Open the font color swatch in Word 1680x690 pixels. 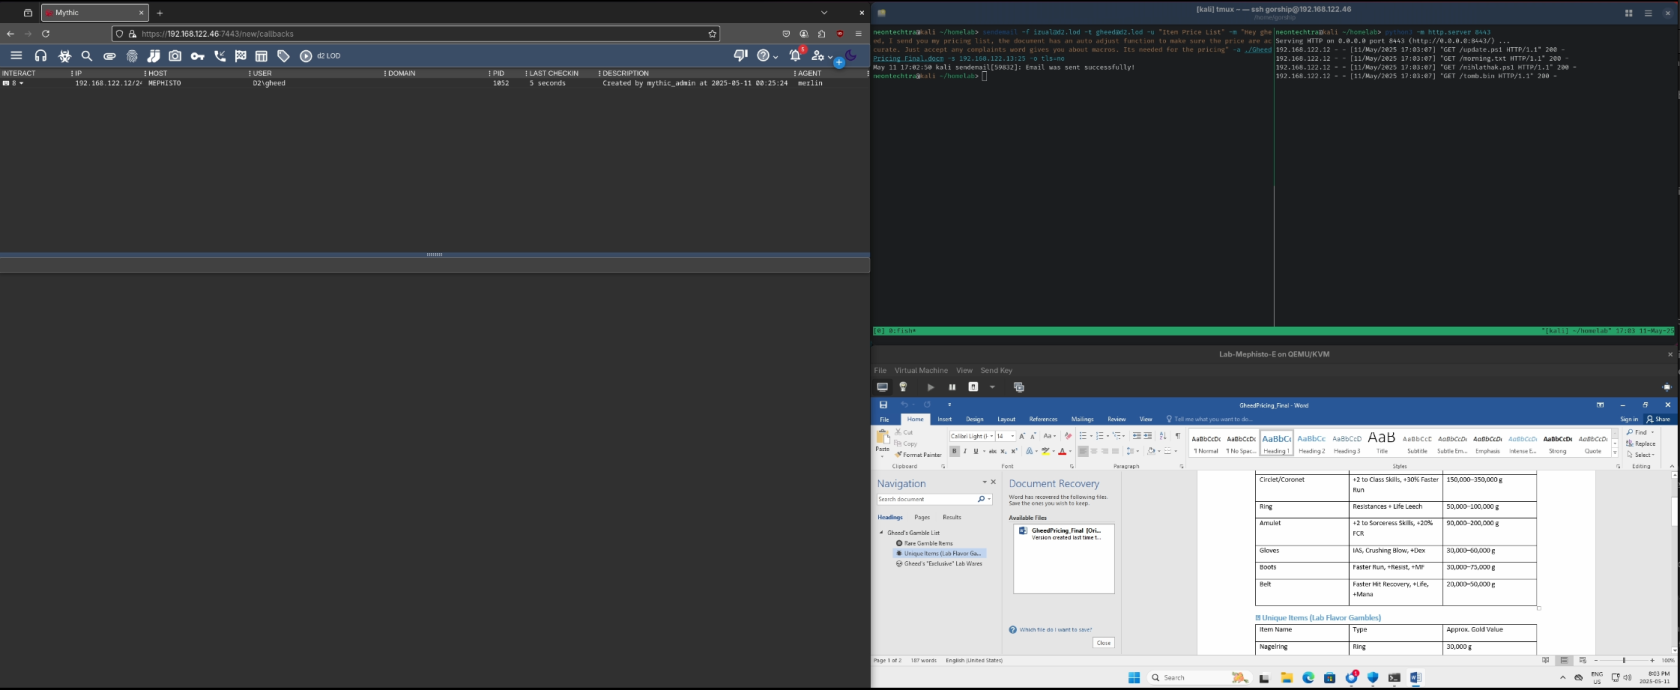pyautogui.click(x=1062, y=451)
